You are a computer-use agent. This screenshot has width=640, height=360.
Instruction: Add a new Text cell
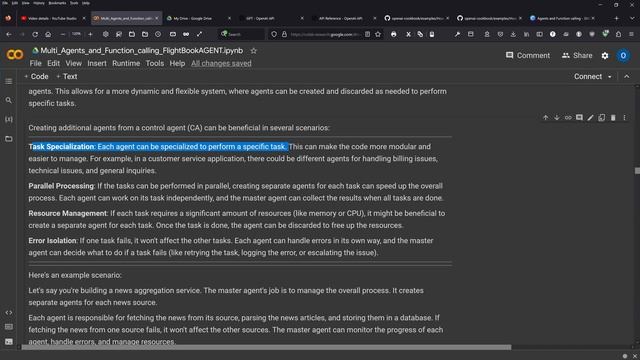[67, 76]
